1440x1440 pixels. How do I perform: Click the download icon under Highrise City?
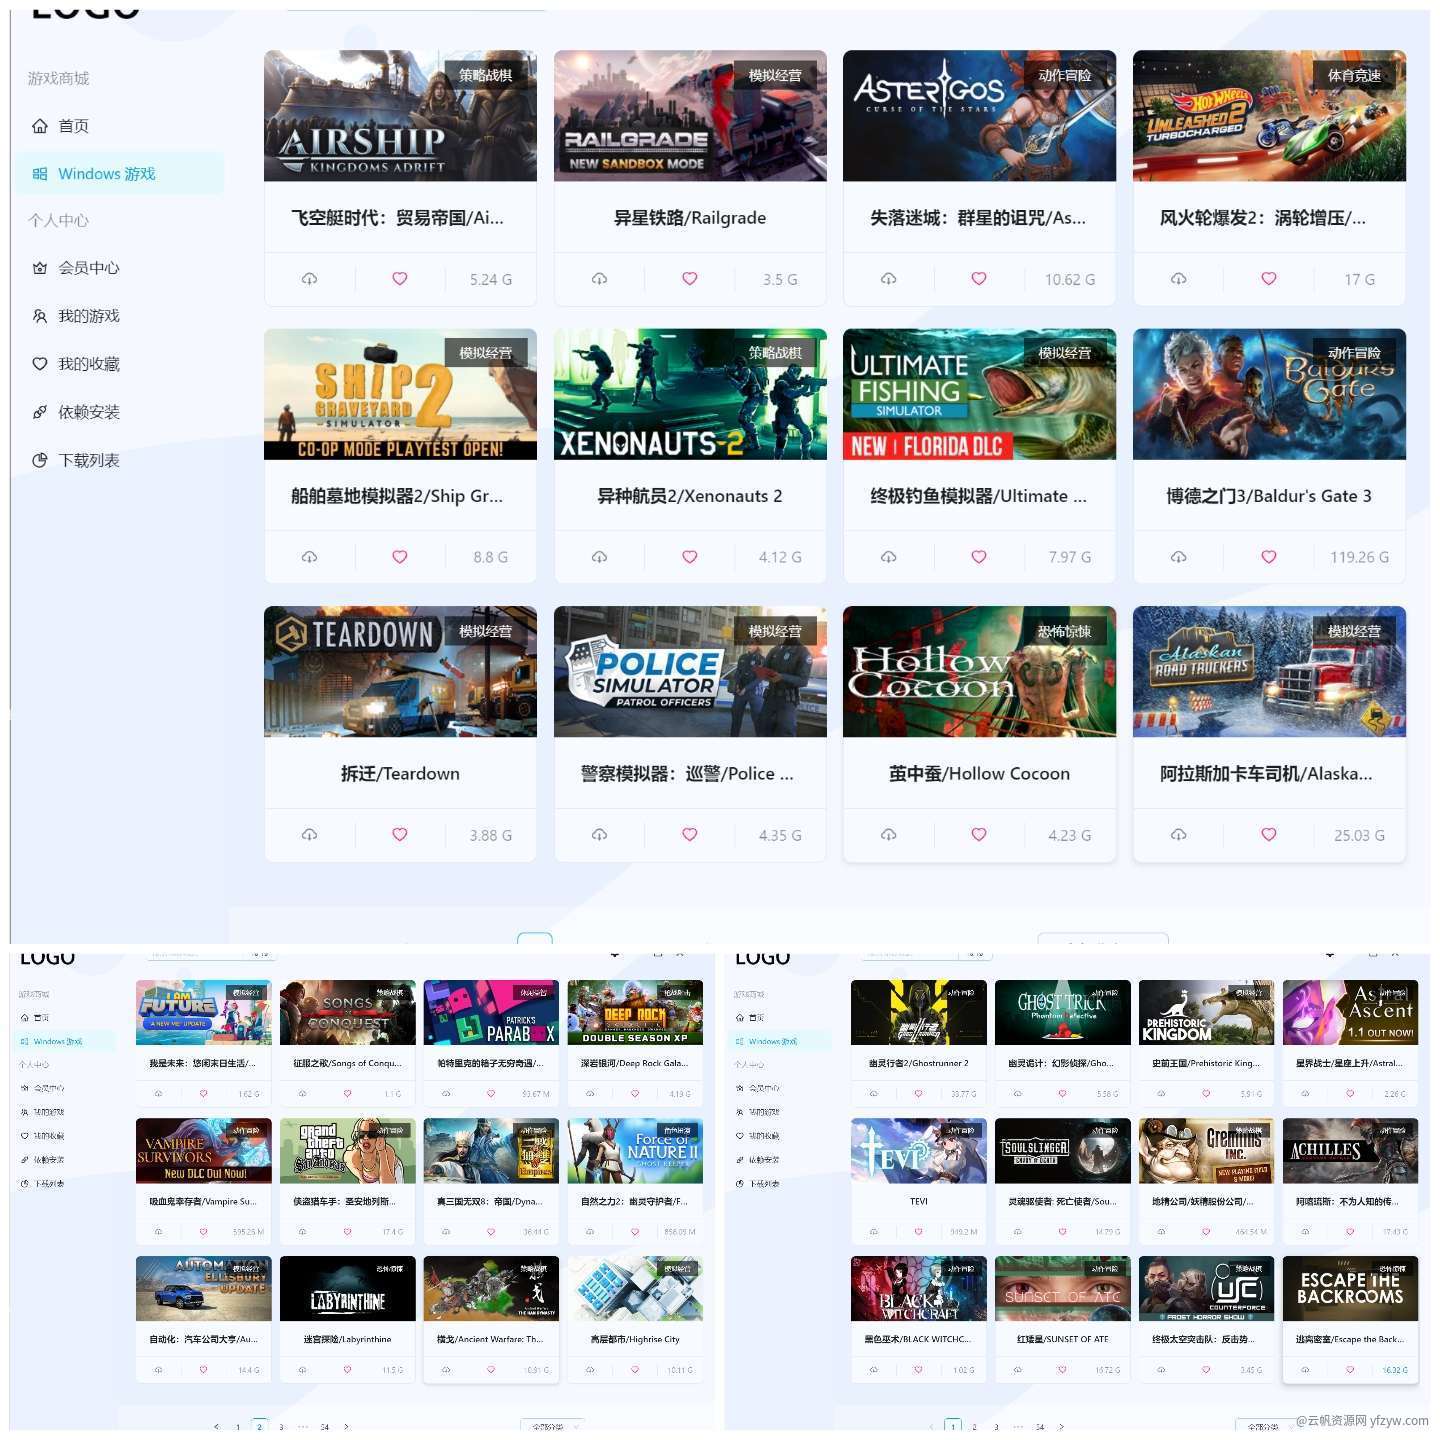[590, 1370]
